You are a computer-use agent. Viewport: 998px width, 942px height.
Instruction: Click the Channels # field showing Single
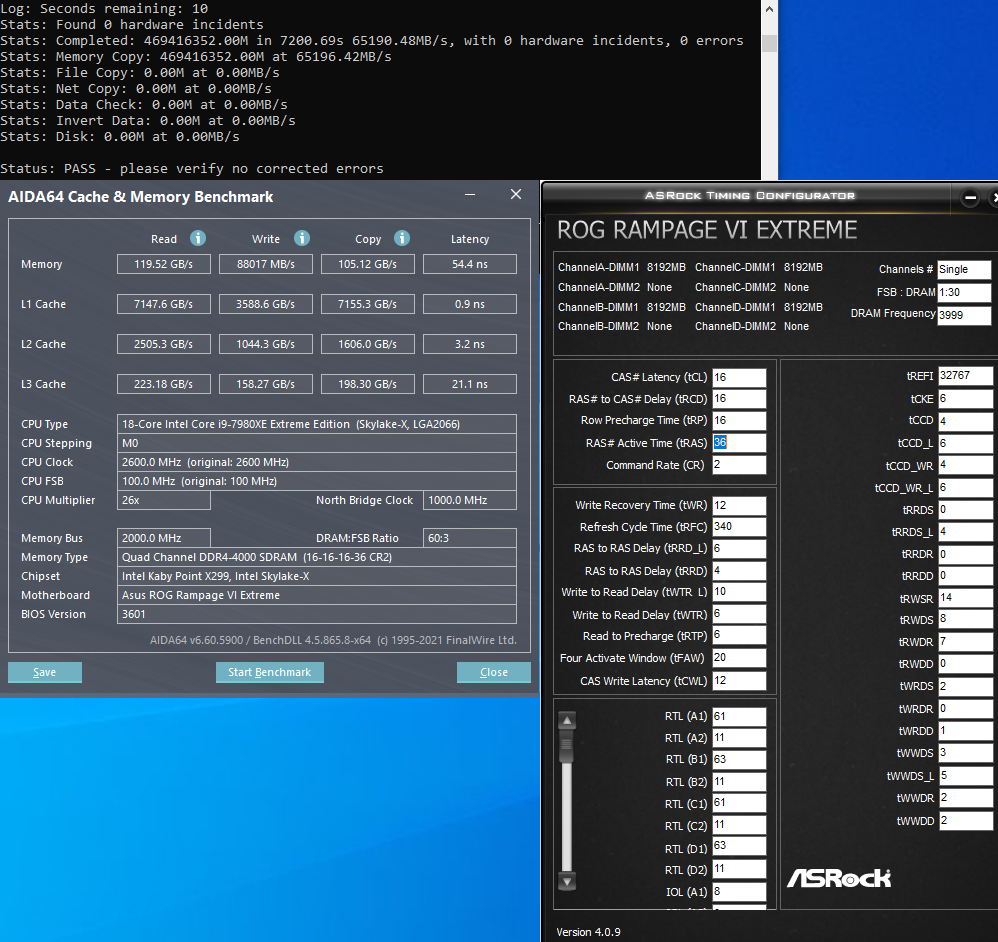point(964,270)
